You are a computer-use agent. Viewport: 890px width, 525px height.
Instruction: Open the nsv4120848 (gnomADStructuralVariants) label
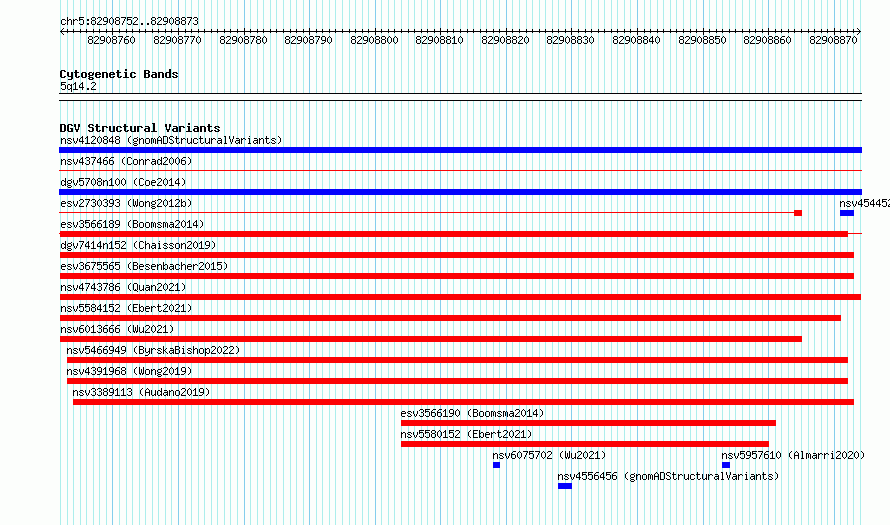171,140
